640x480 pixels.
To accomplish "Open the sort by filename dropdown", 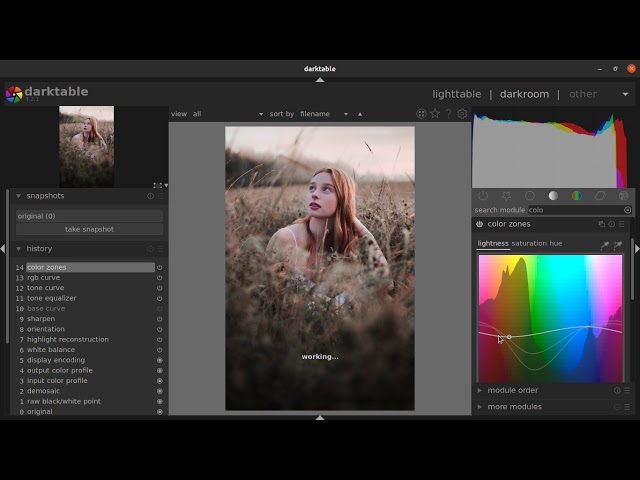I will 324,114.
